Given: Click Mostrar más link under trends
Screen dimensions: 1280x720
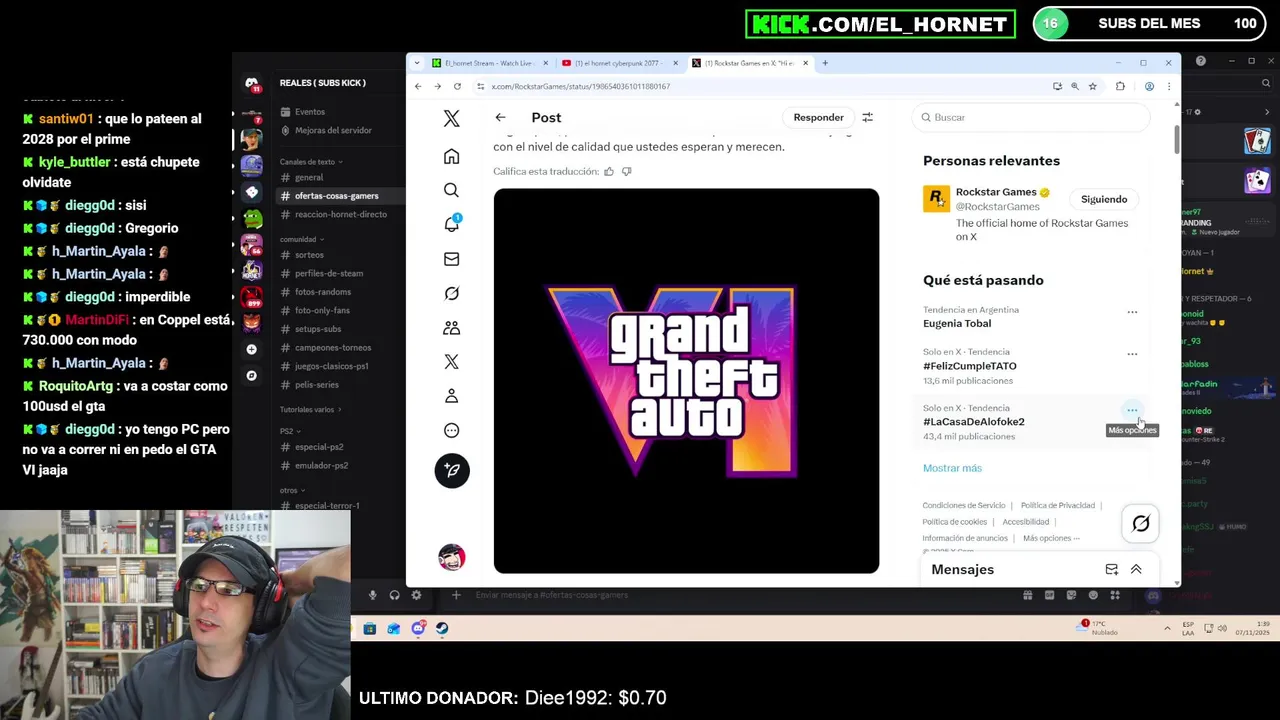Looking at the screenshot, I should tap(952, 468).
